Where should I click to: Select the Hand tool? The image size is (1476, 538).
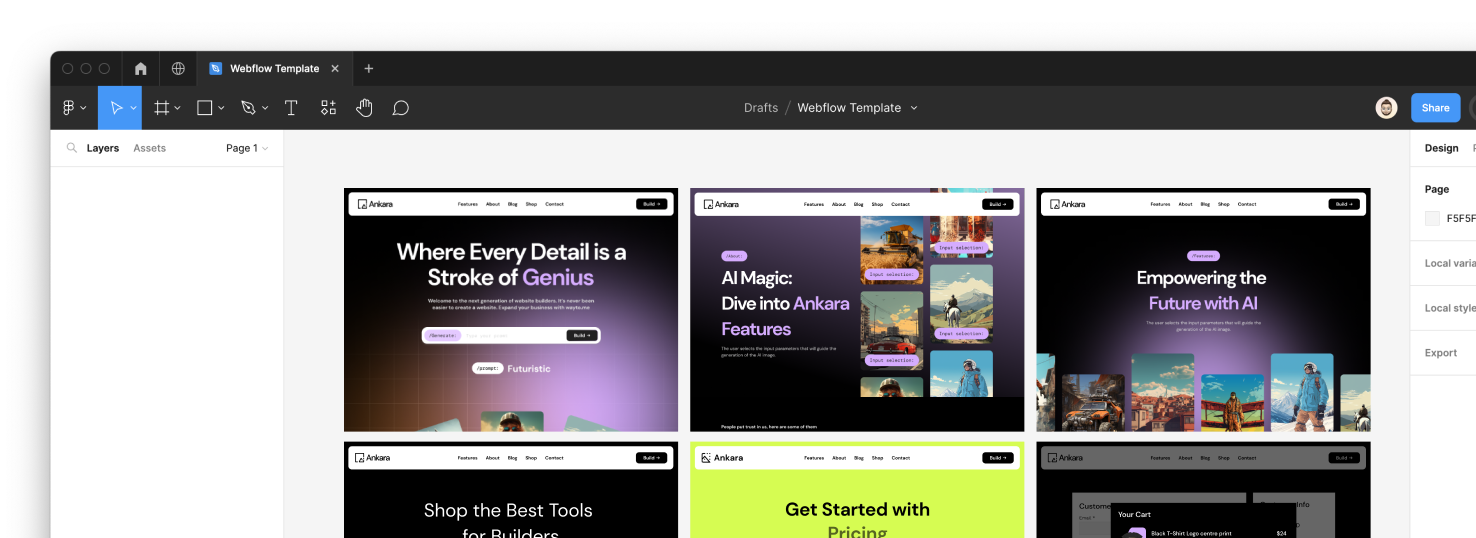[x=364, y=108]
